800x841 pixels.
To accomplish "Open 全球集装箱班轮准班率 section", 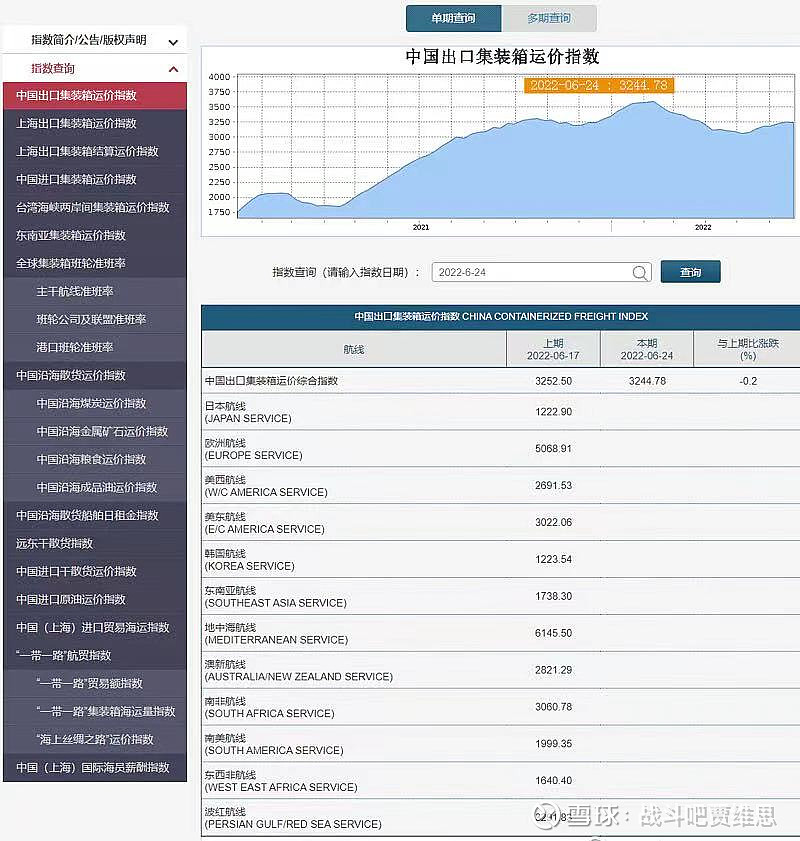I will (70, 263).
